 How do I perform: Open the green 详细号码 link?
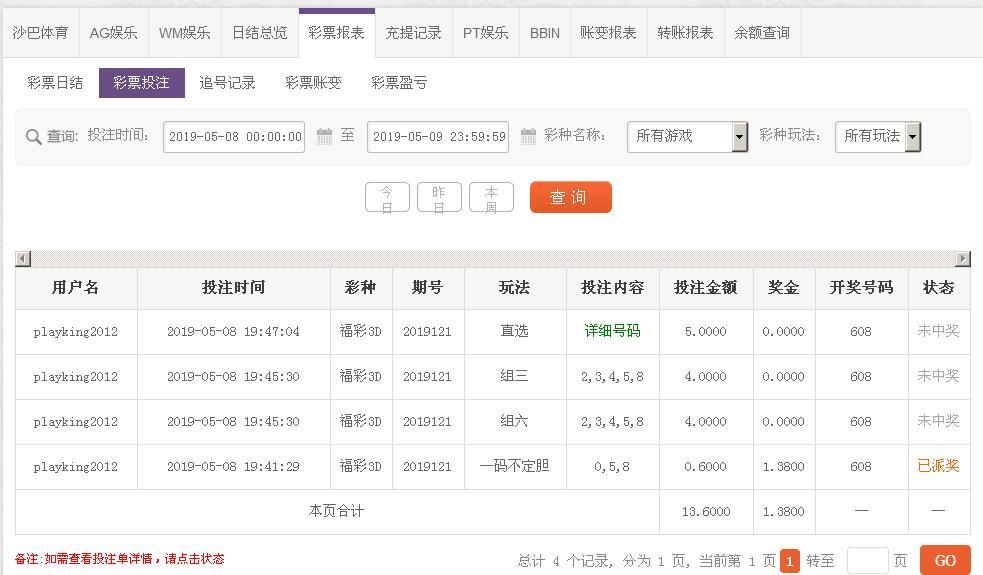(612, 331)
